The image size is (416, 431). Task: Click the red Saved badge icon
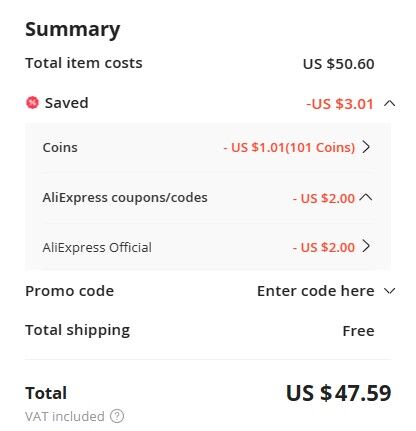click(32, 103)
